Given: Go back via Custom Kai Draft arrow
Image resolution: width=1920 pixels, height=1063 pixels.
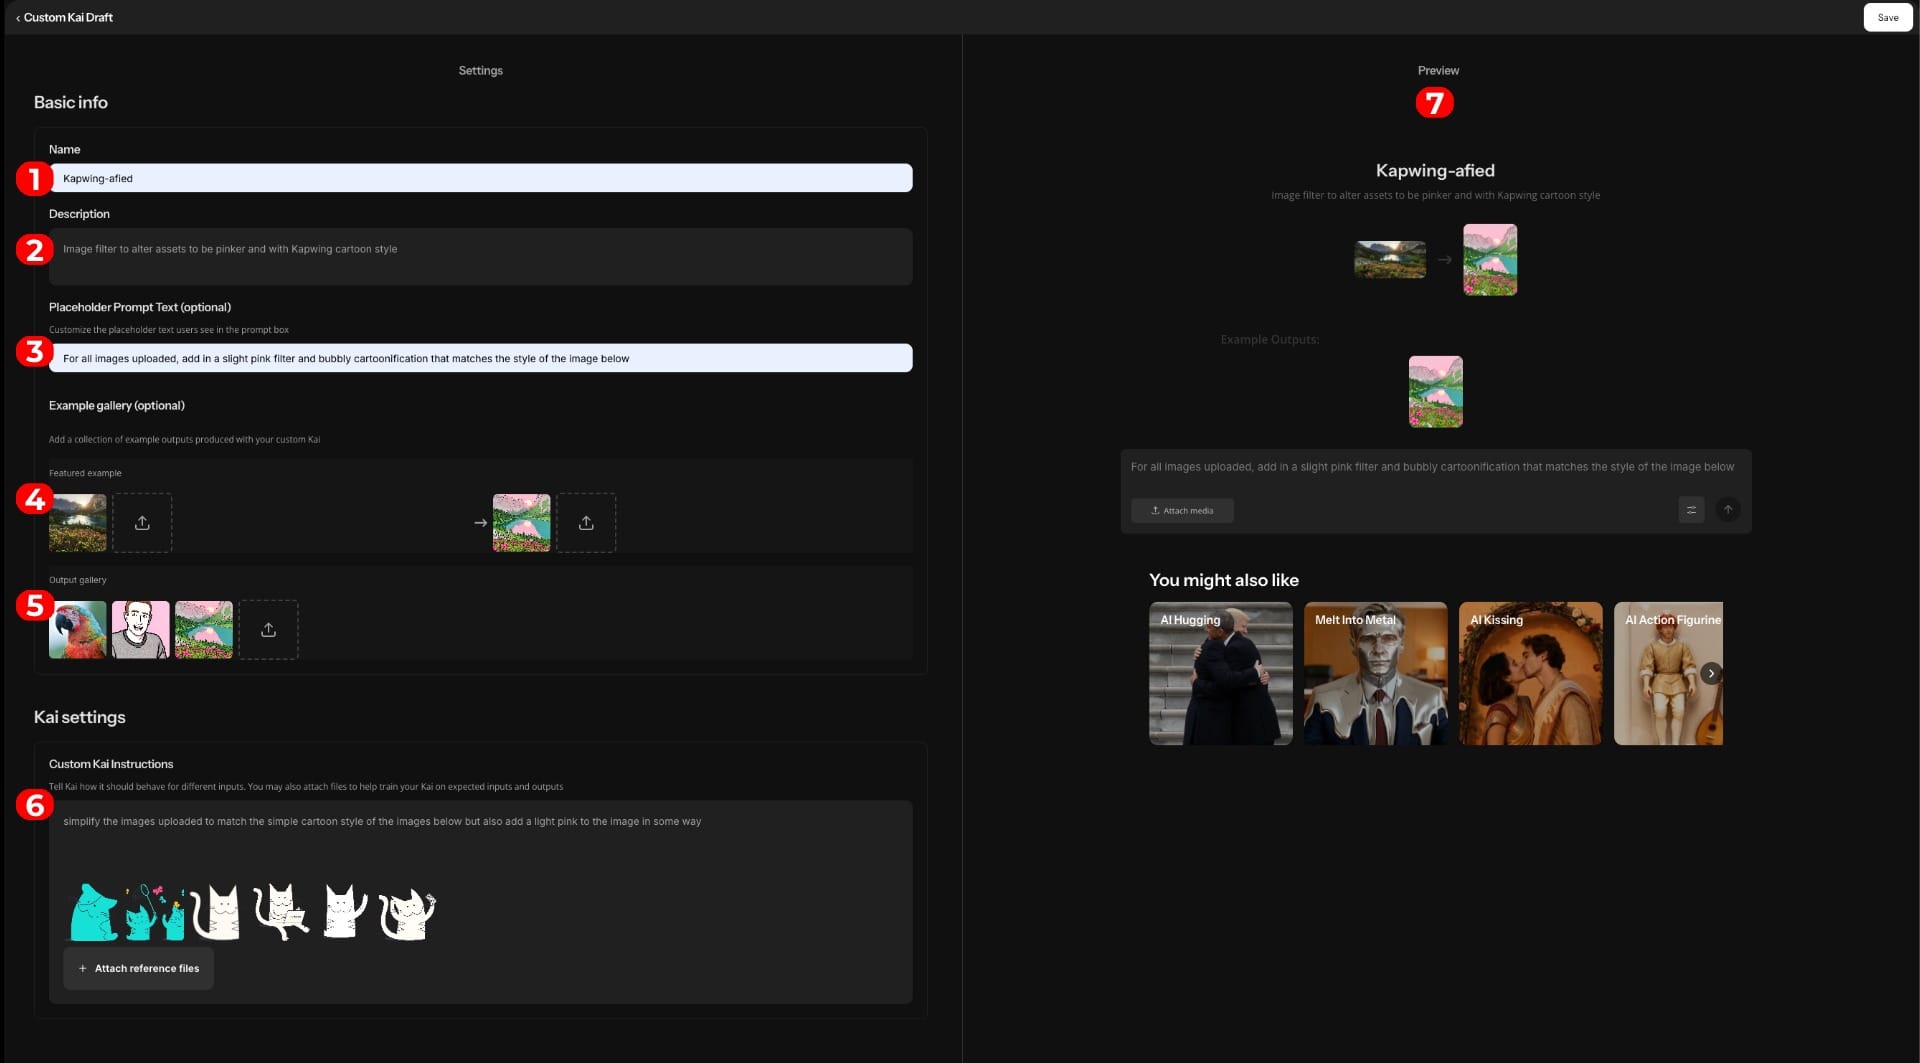Looking at the screenshot, I should (18, 18).
